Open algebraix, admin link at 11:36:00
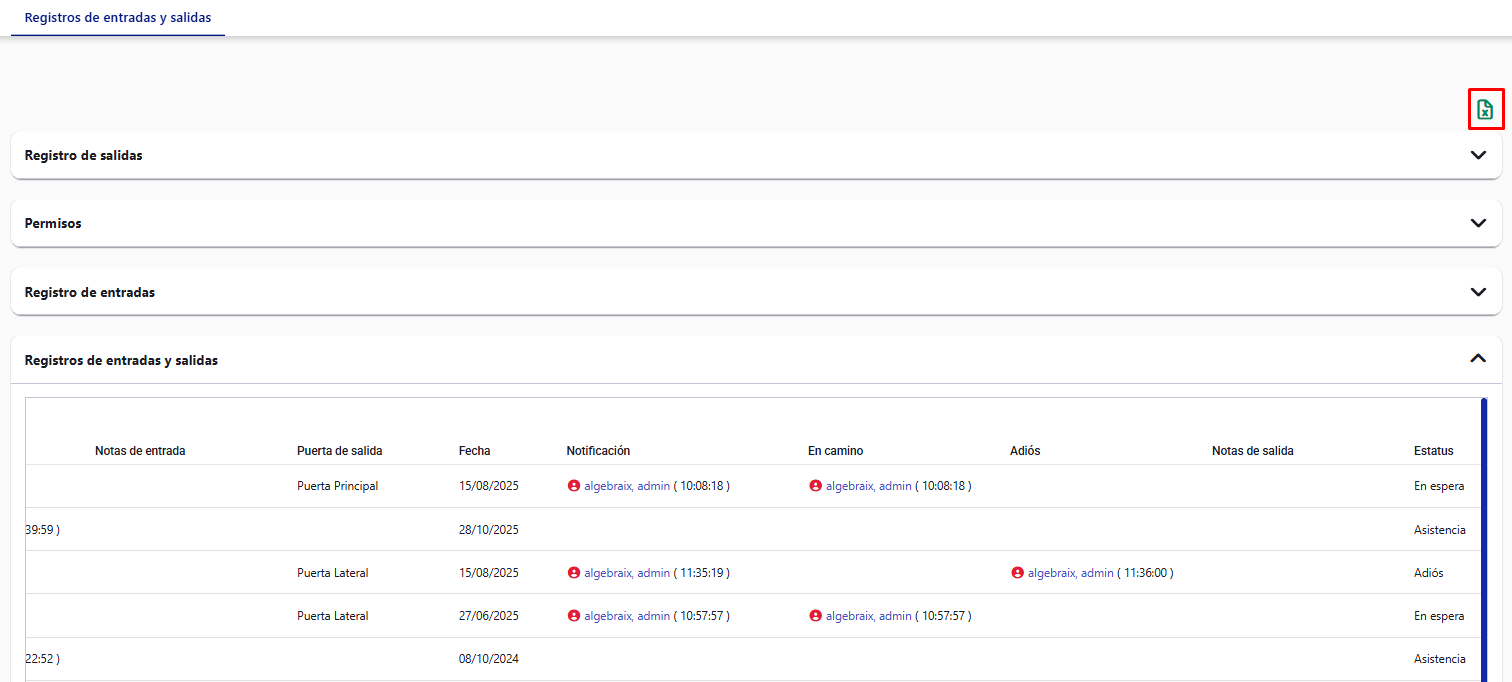This screenshot has height=682, width=1512. [x=1070, y=573]
